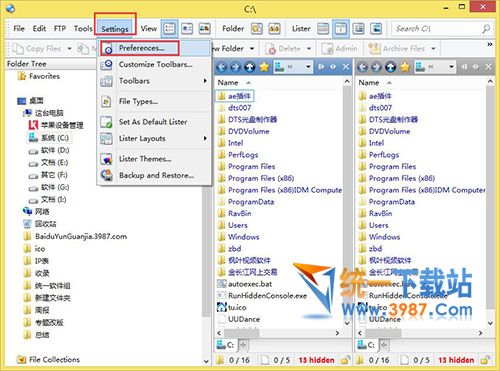Open the Tools menu

pos(83,29)
